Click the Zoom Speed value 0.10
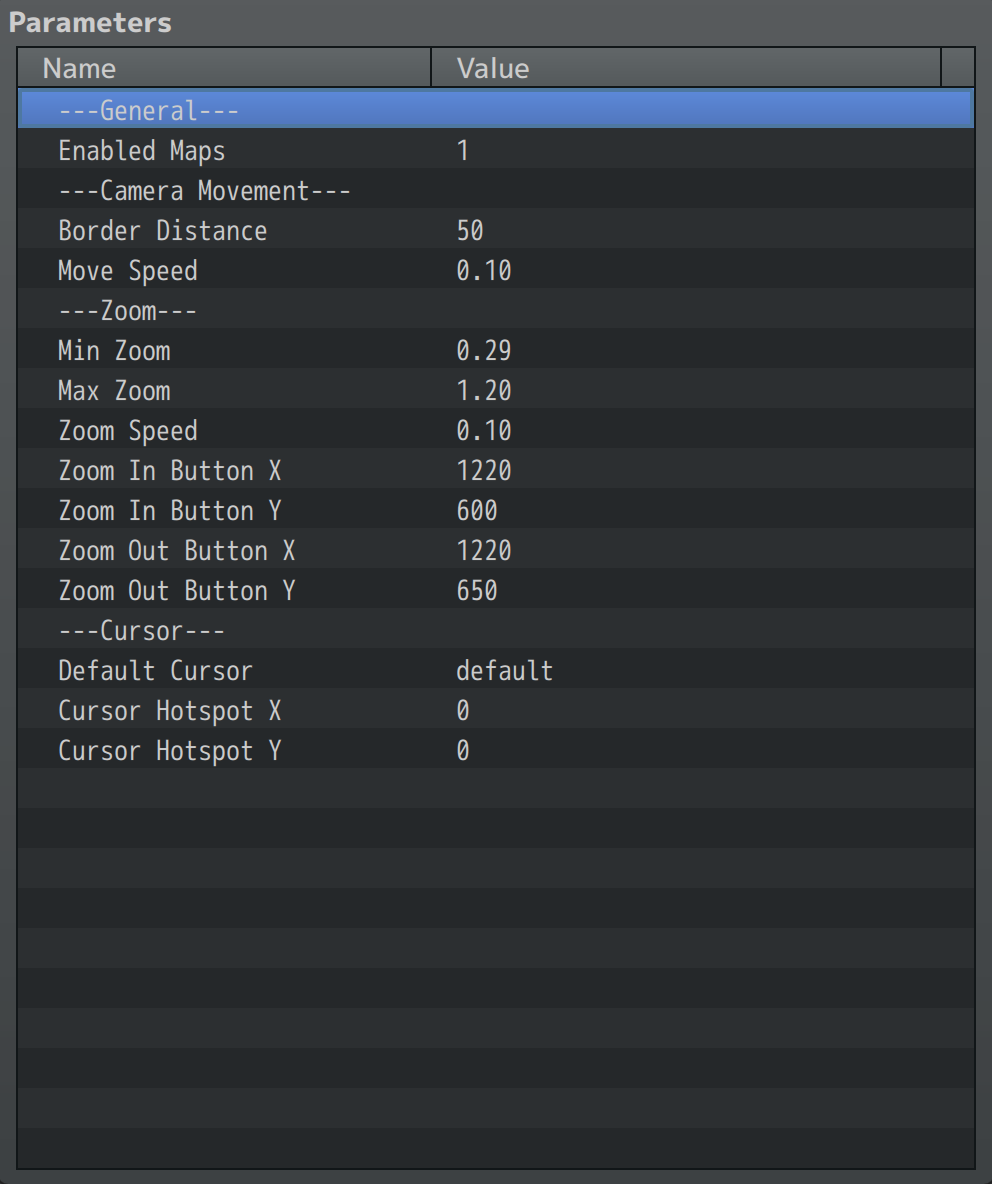 point(484,430)
